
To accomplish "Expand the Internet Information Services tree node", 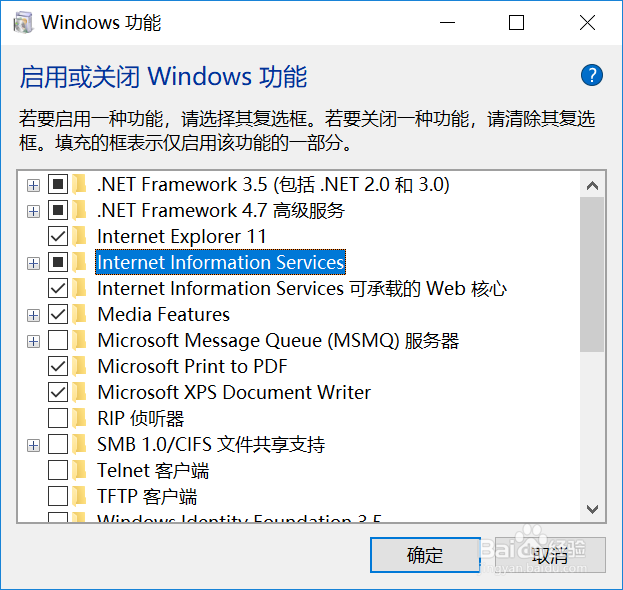I will click(x=33, y=263).
